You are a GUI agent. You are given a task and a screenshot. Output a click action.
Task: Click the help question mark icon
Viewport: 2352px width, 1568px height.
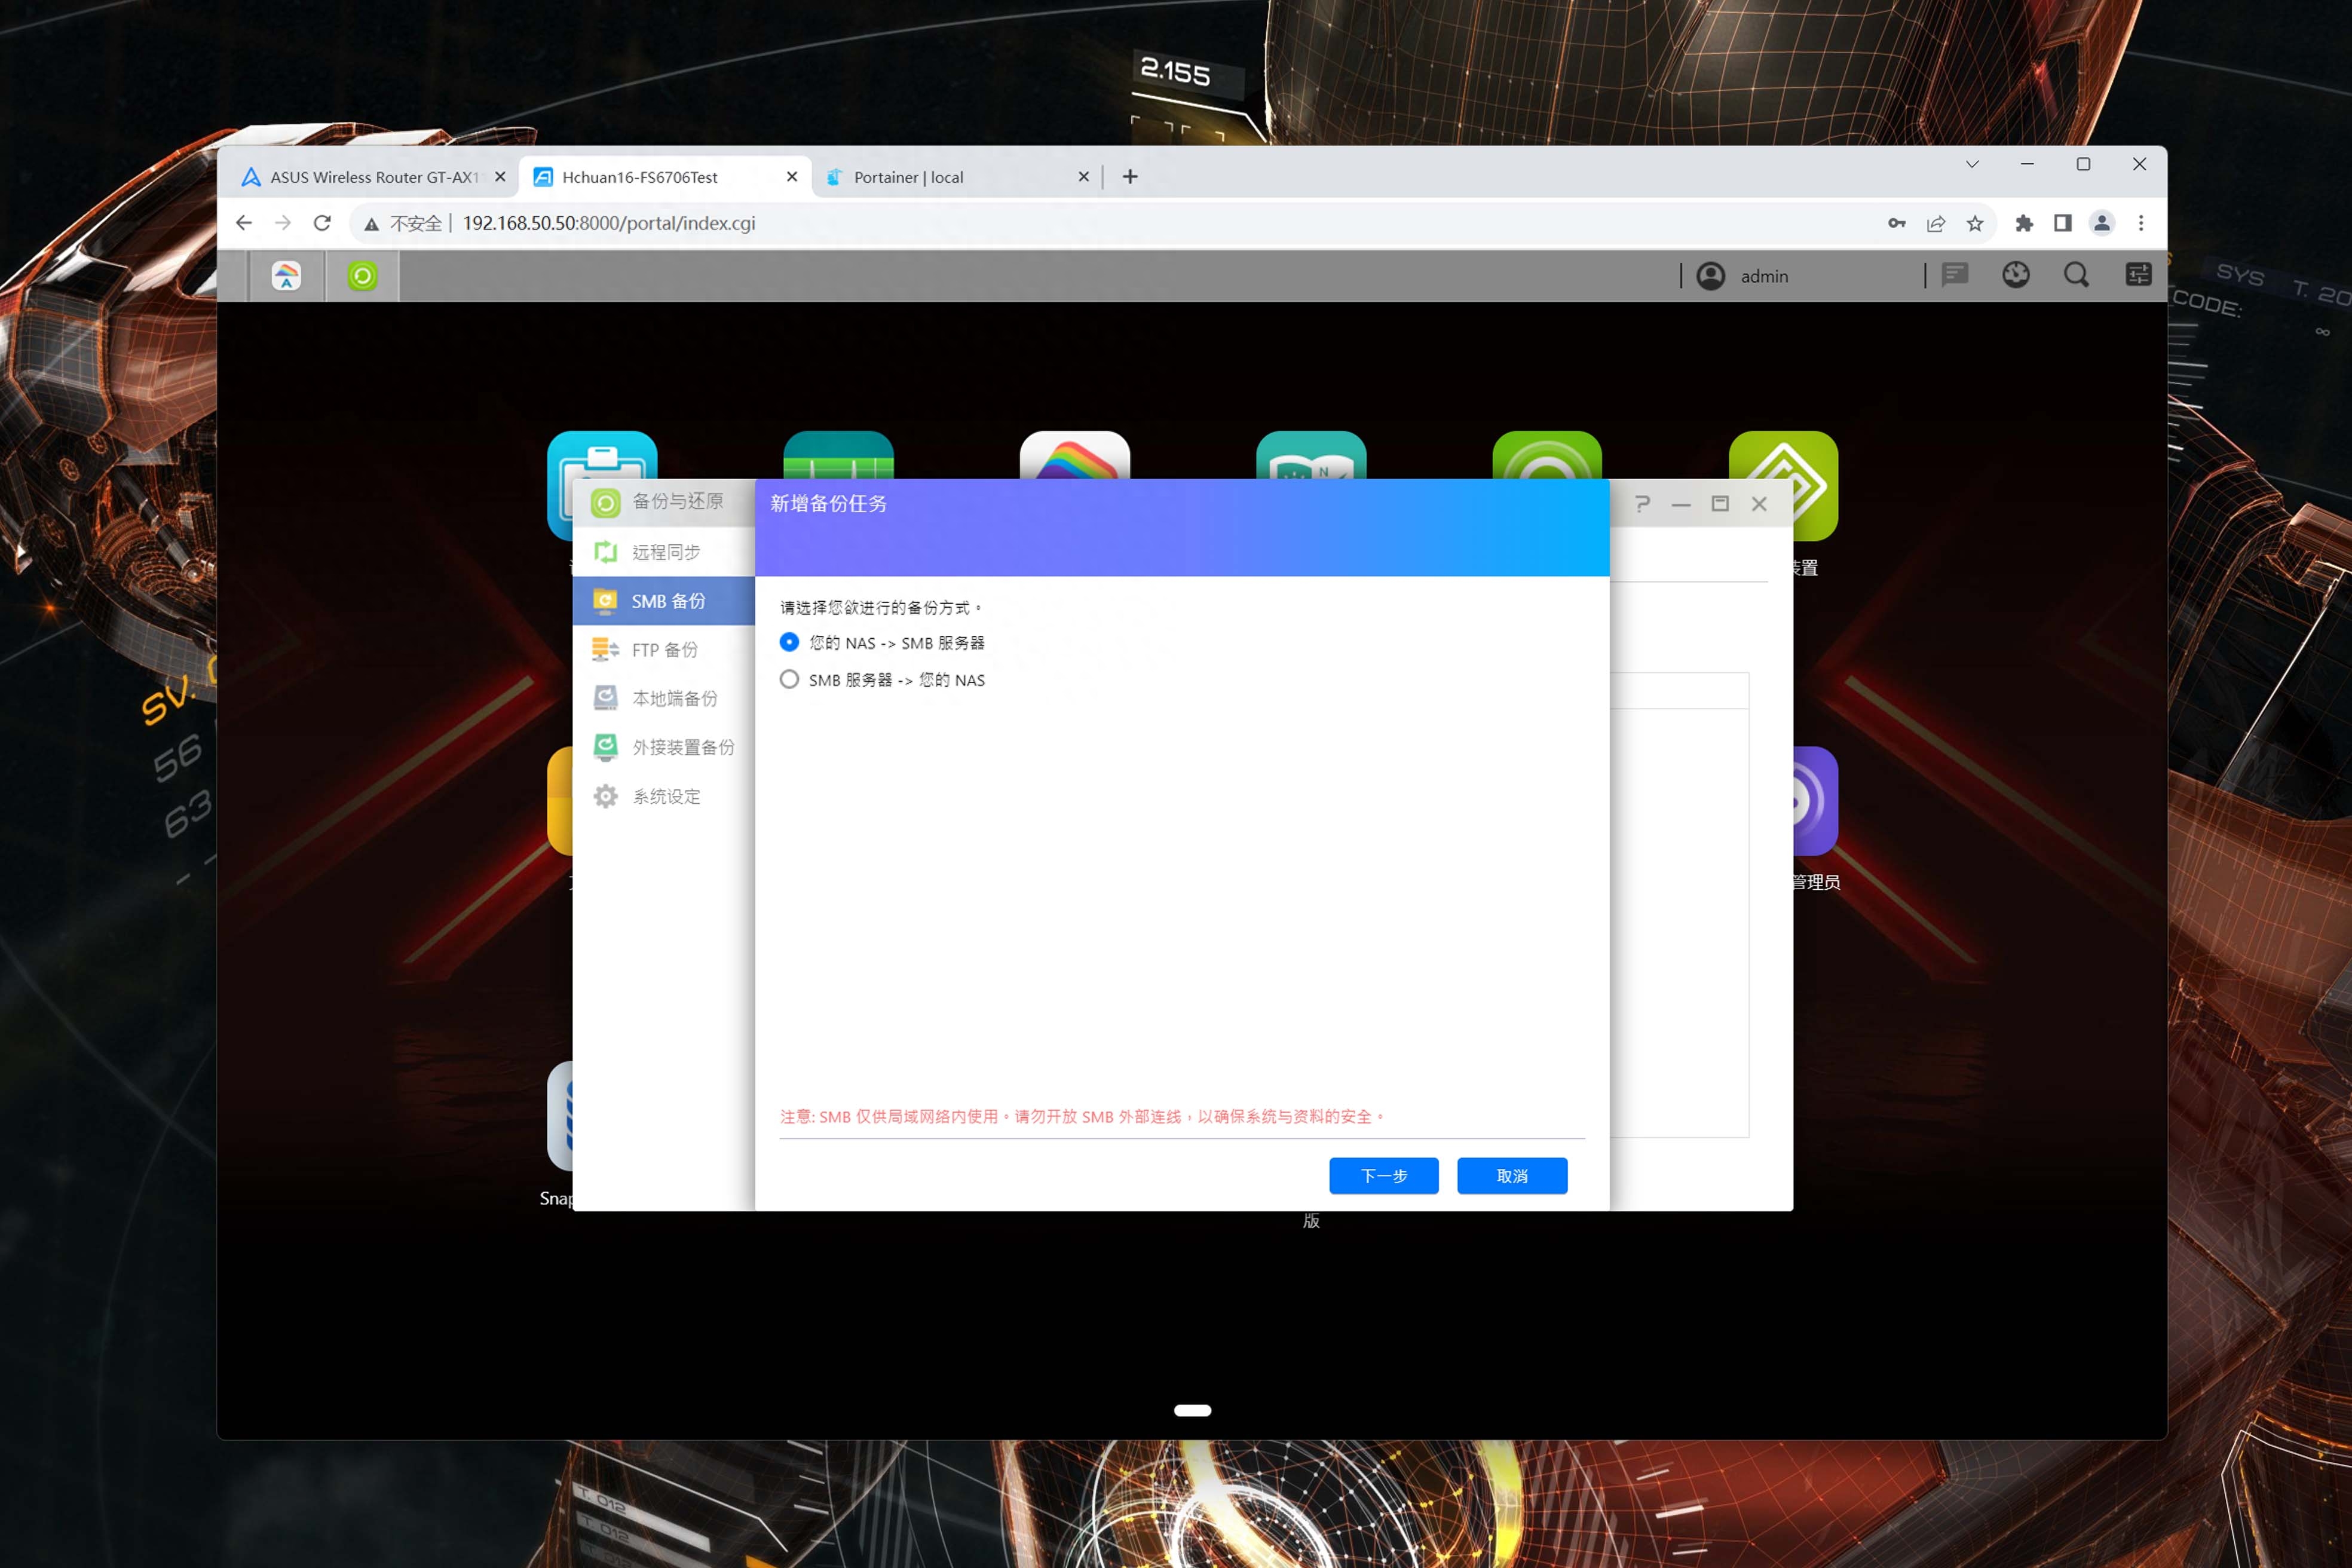1642,504
